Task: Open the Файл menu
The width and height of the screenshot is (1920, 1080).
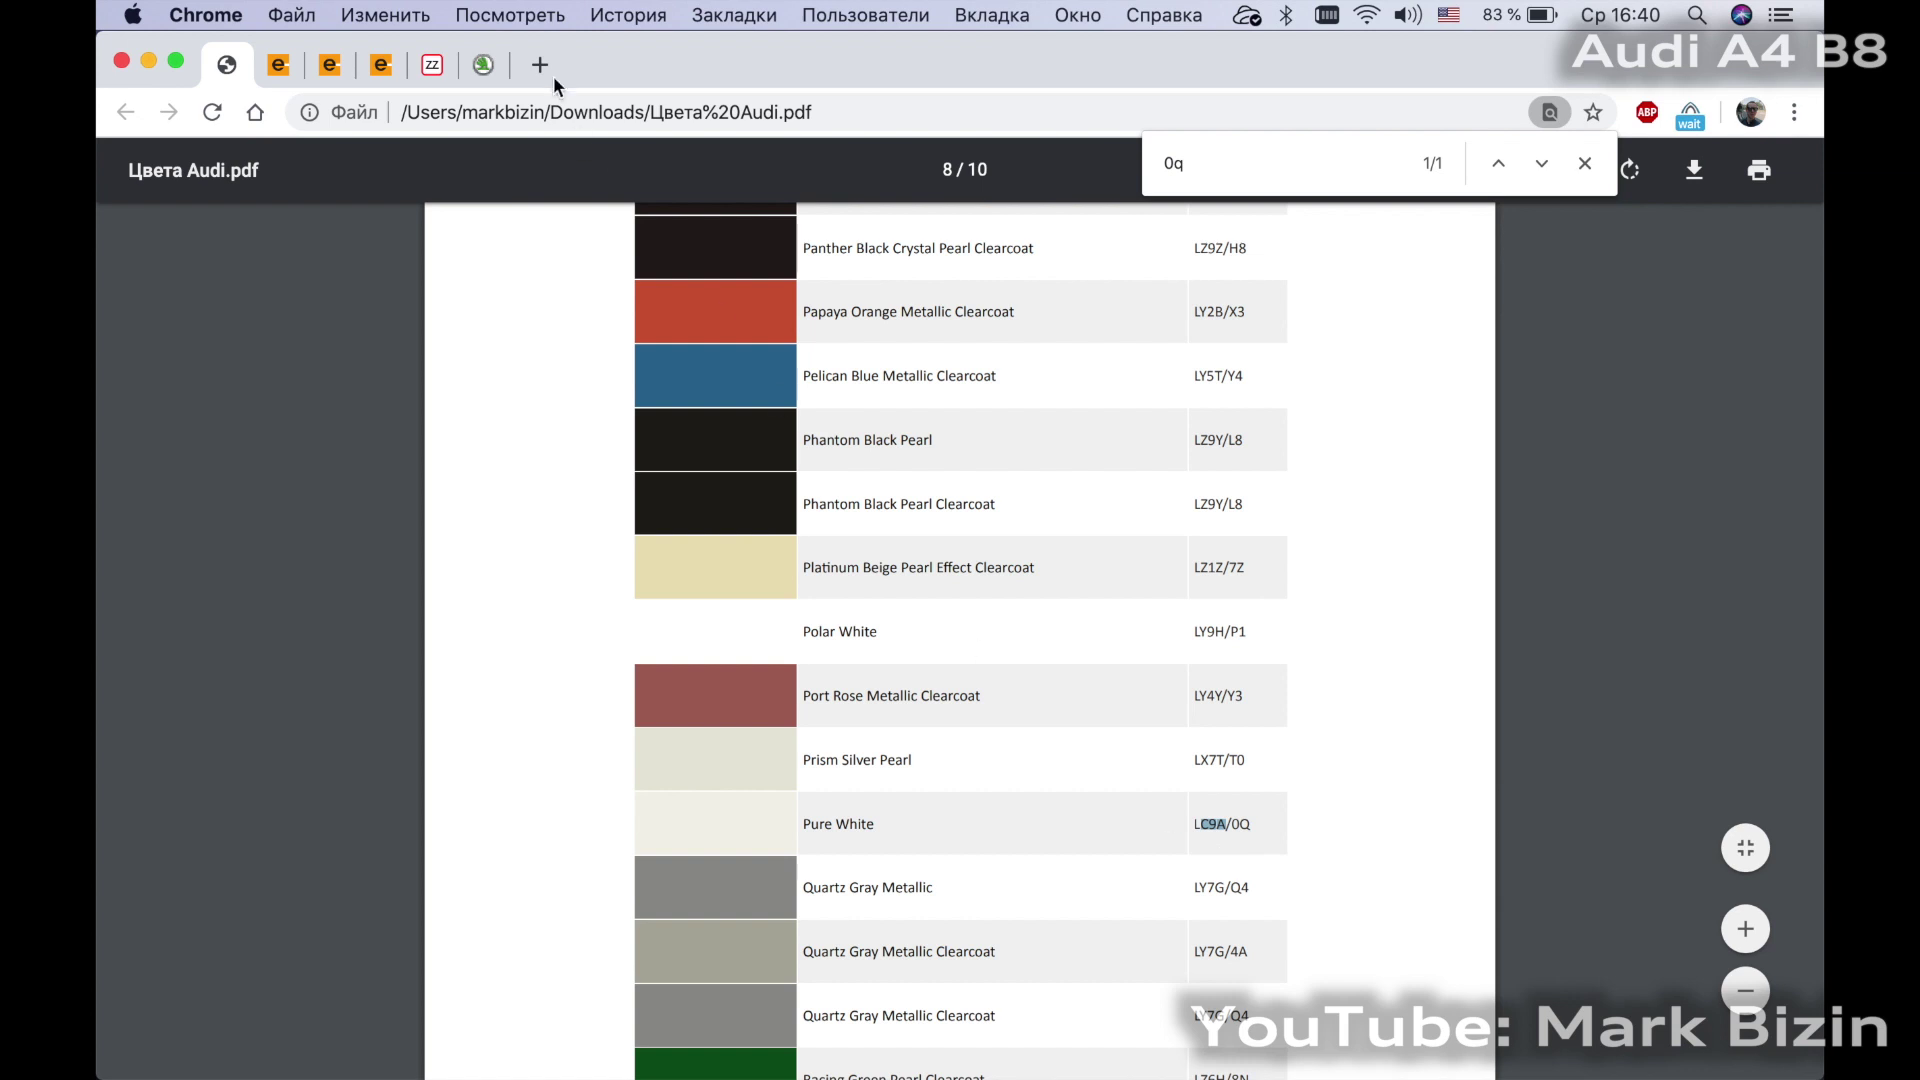Action: (291, 15)
